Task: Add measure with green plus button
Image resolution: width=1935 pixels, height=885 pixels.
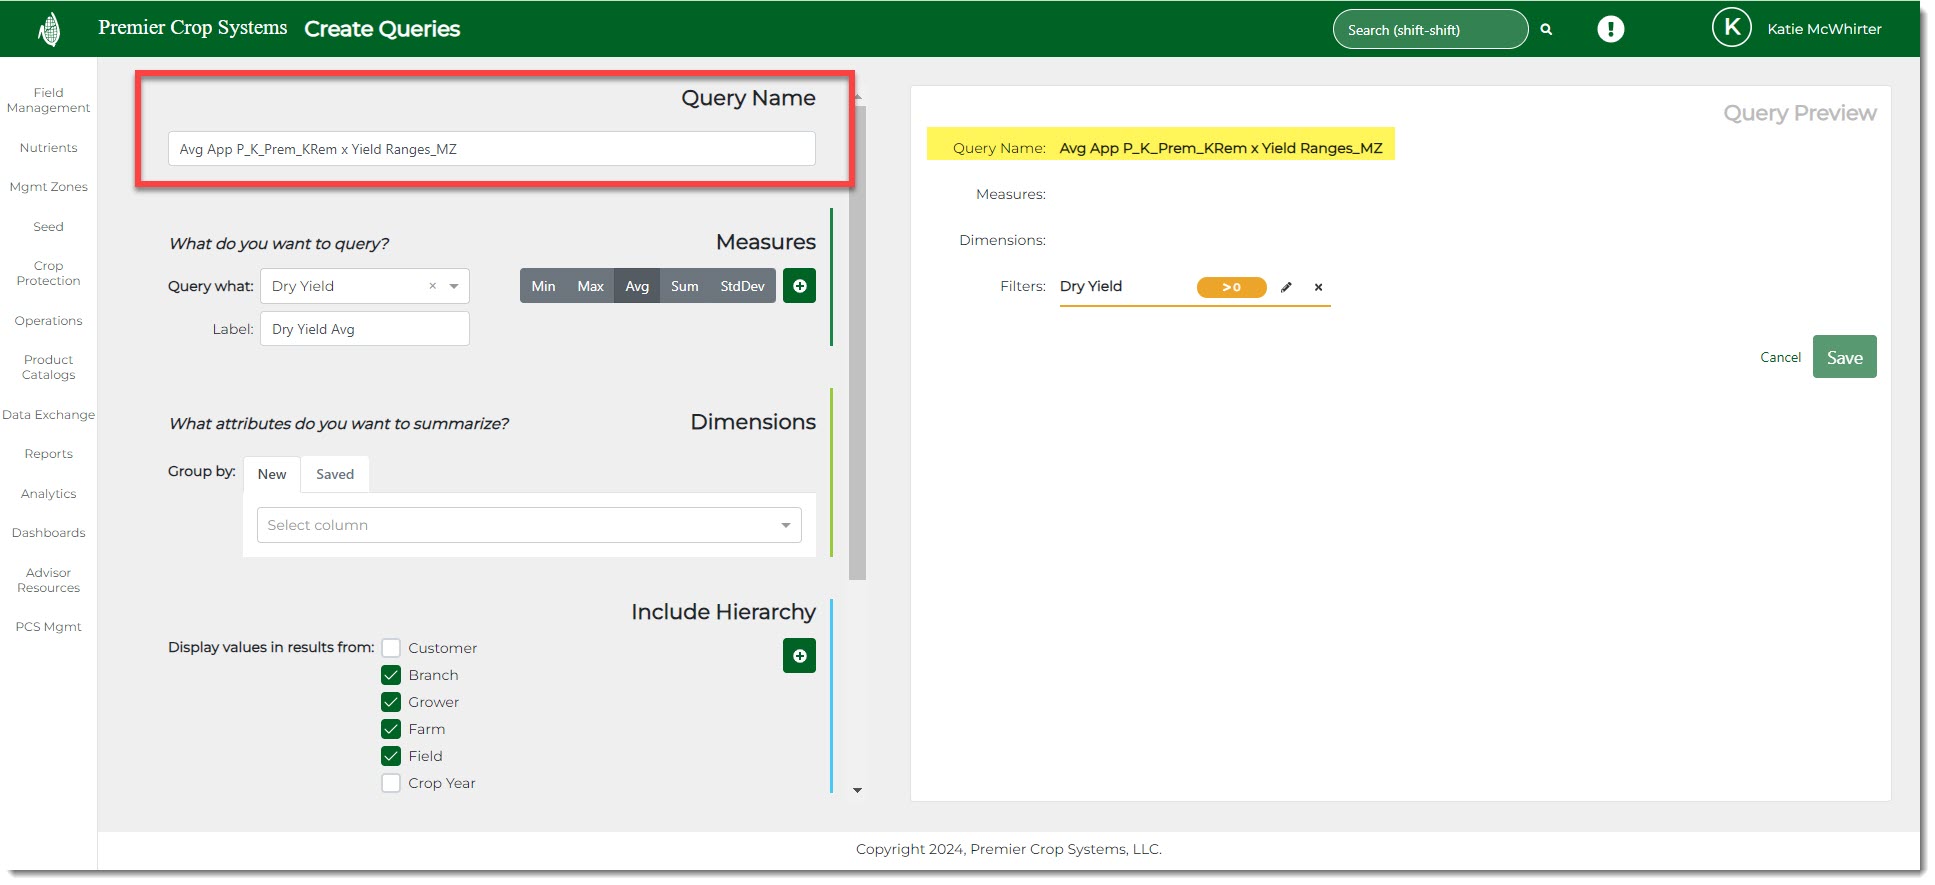Action: [799, 286]
